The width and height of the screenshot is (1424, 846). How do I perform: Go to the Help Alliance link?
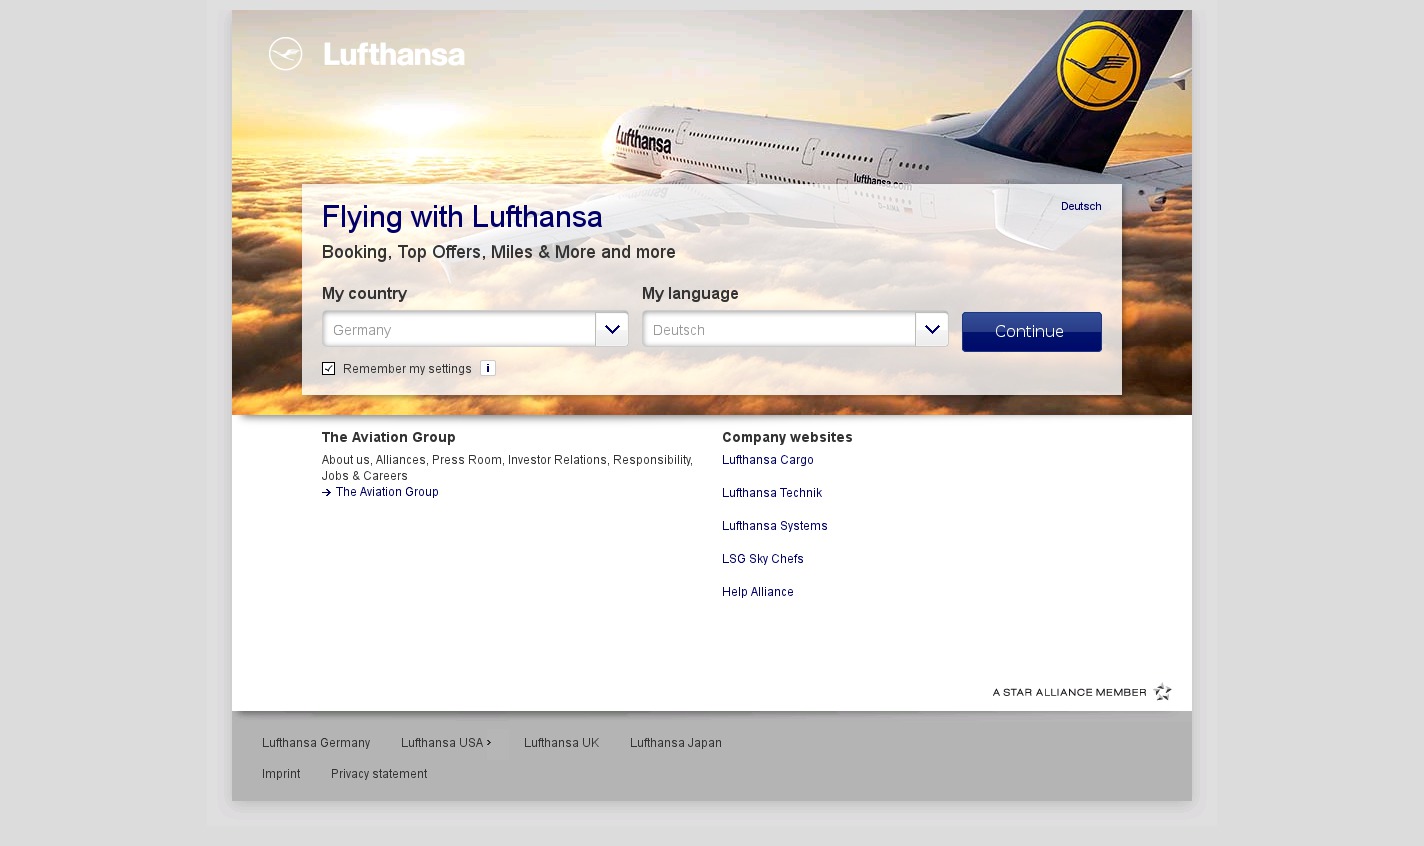pos(758,592)
